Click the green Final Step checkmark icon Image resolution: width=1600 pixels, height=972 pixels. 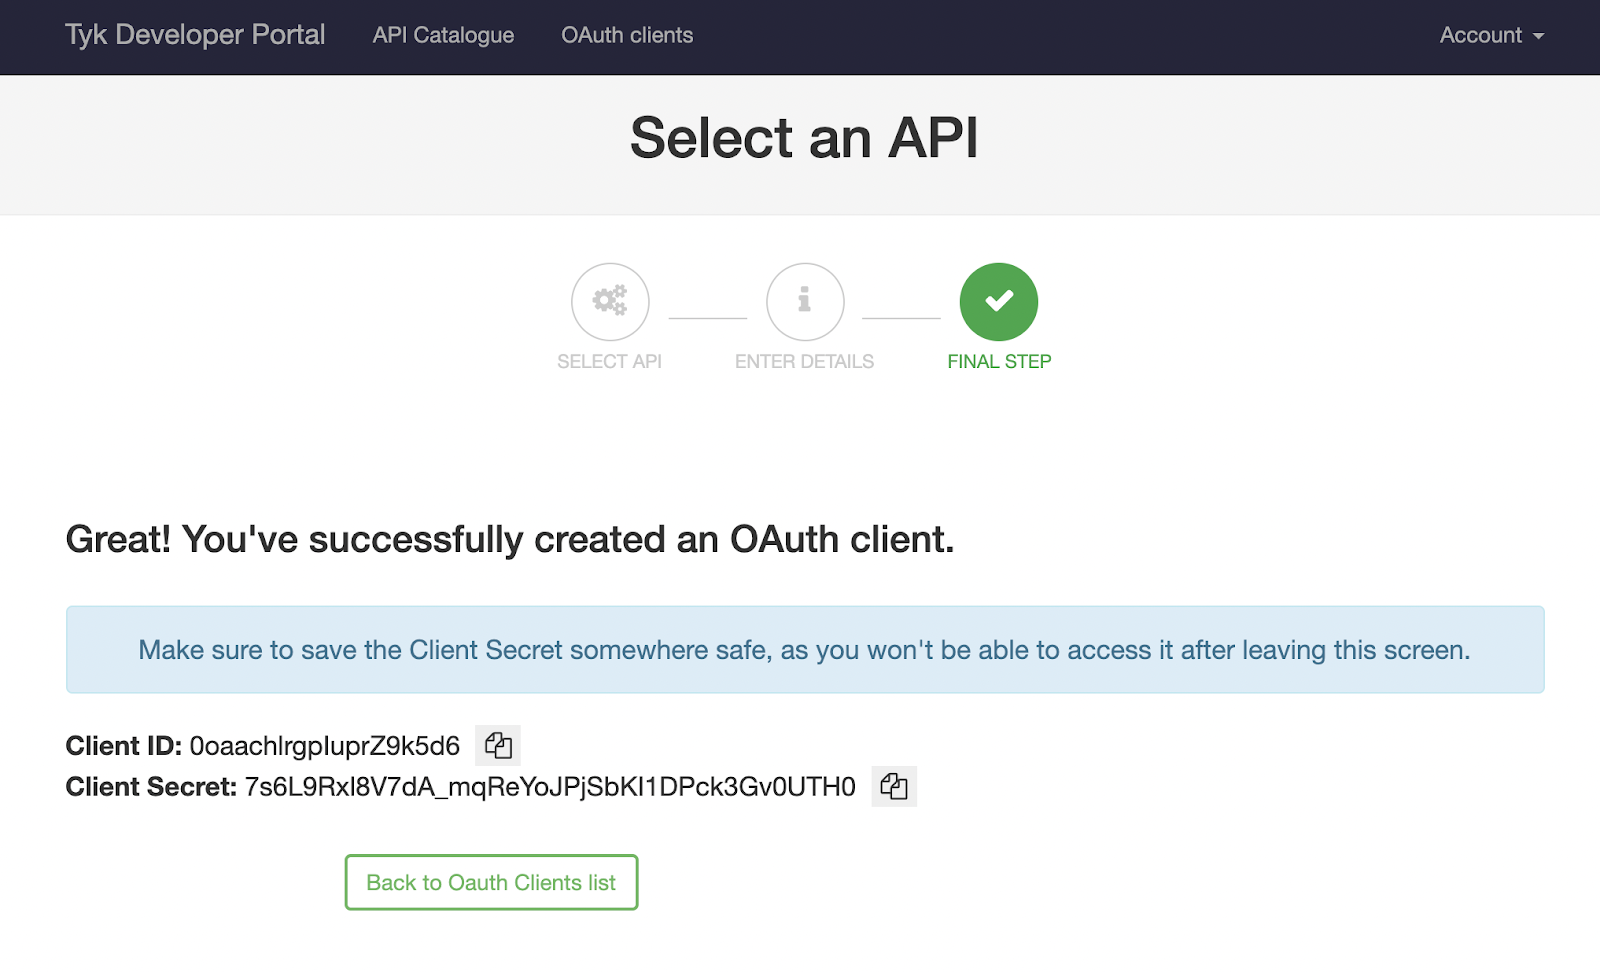tap(999, 302)
